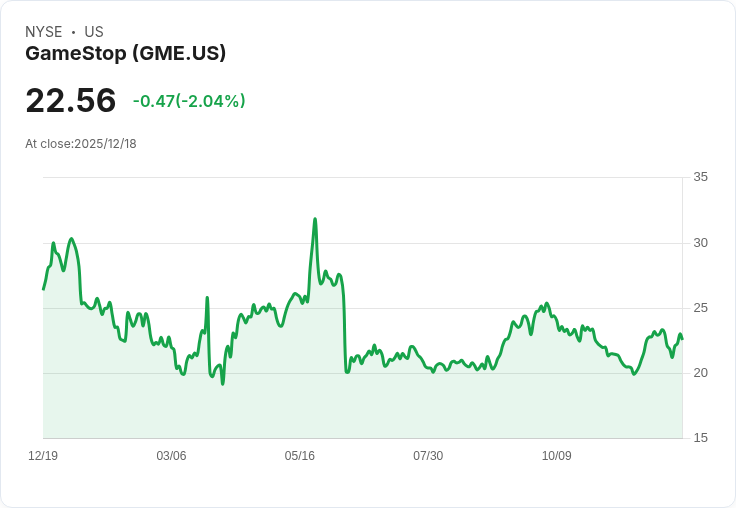Click the 25 label on the price axis
The image size is (736, 508).
tap(700, 308)
